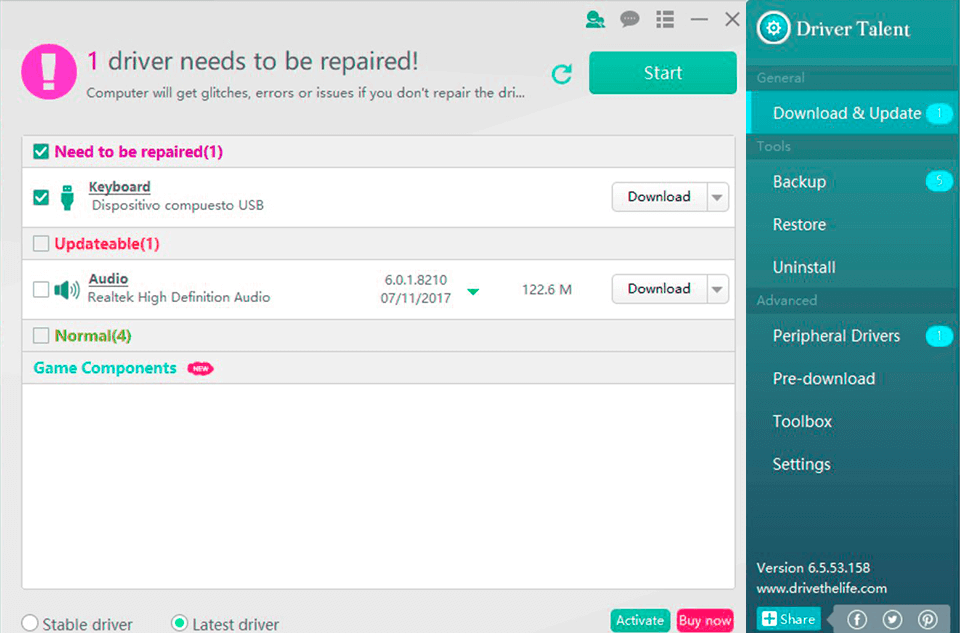Expand the Audio version selection dropdown
960x633 pixels.
click(x=472, y=290)
